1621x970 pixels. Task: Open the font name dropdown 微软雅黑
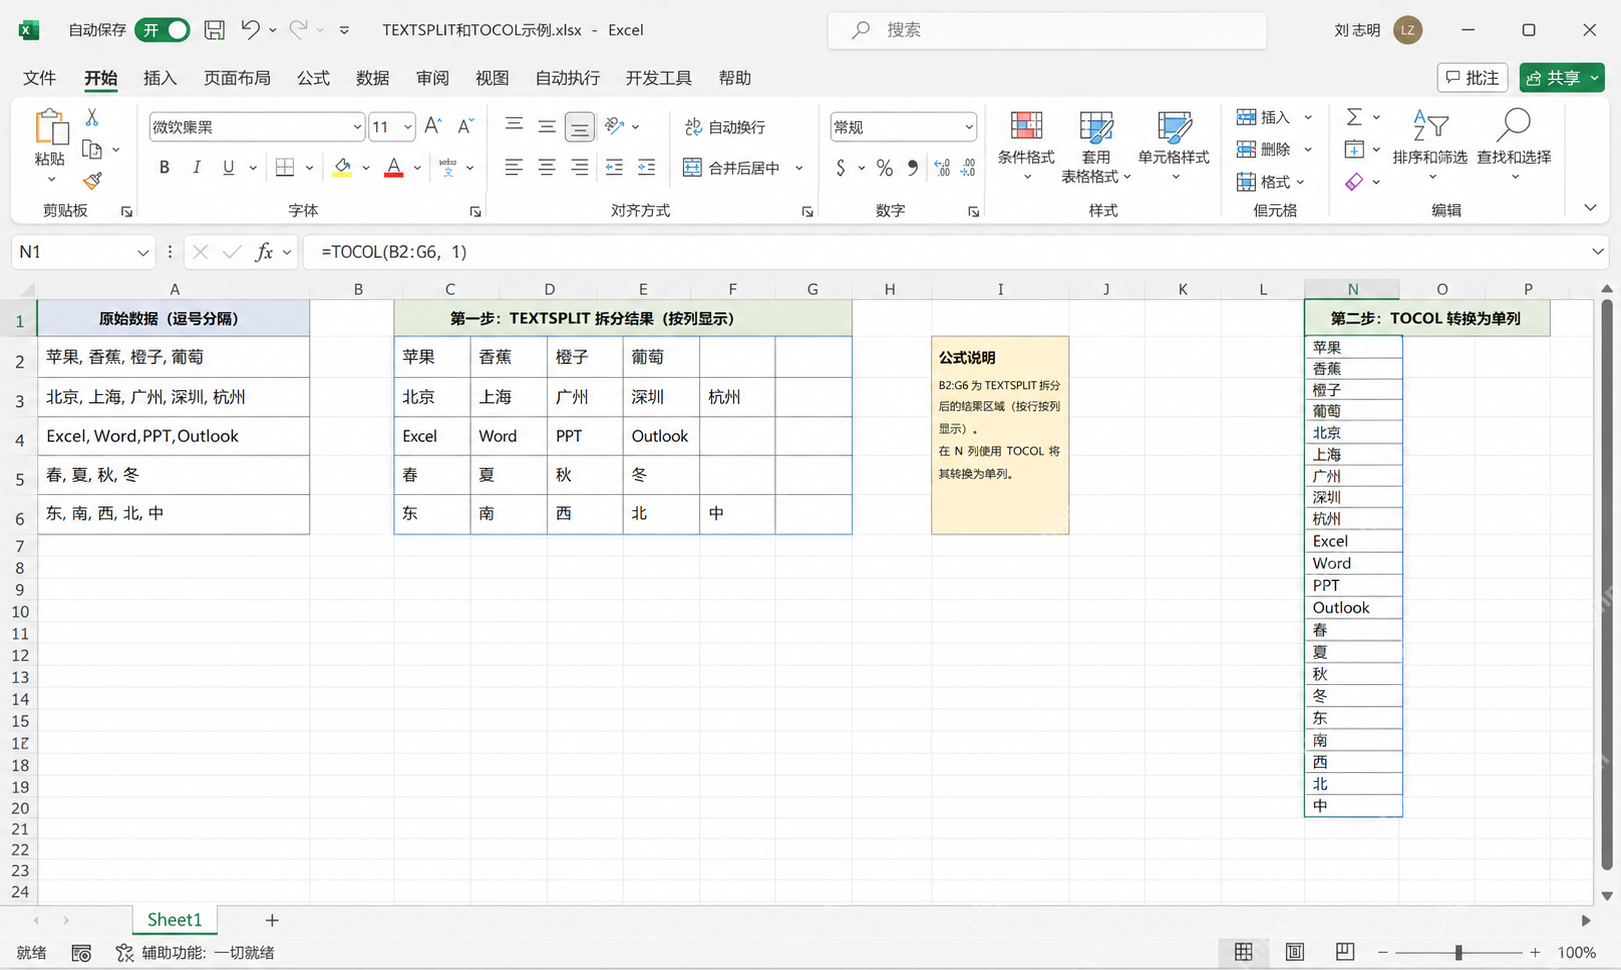357,127
